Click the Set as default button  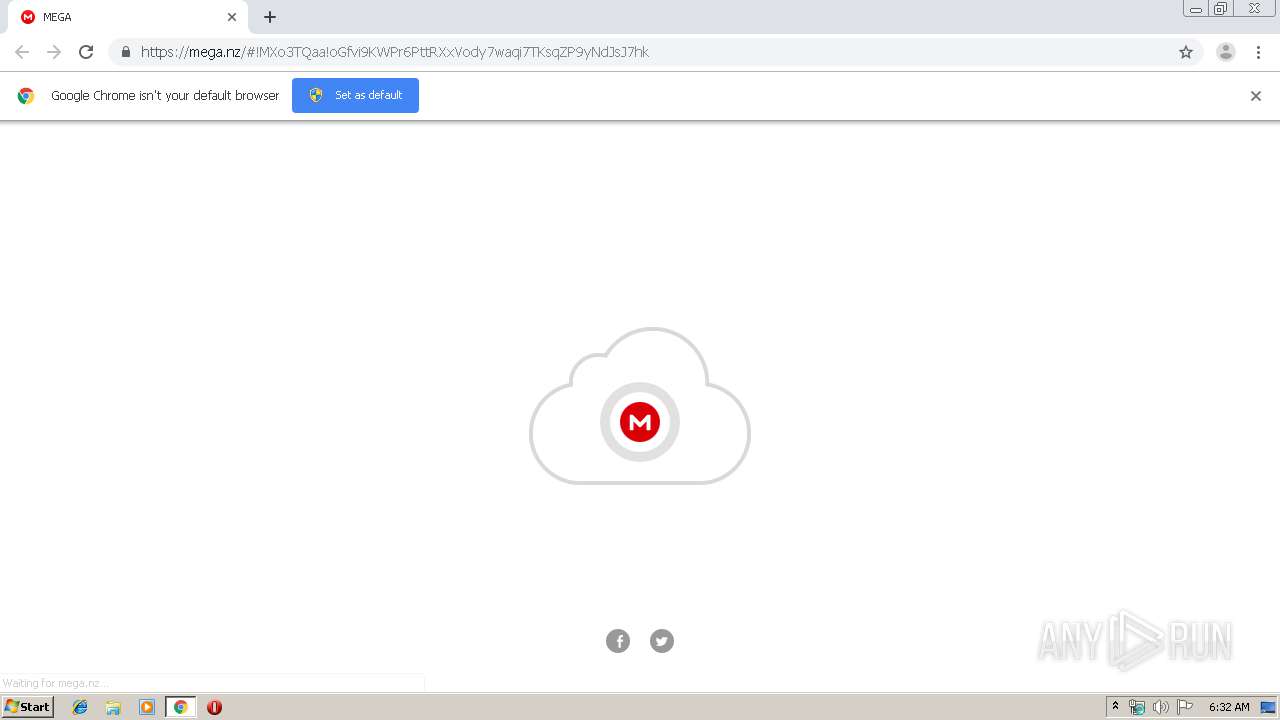pos(355,95)
